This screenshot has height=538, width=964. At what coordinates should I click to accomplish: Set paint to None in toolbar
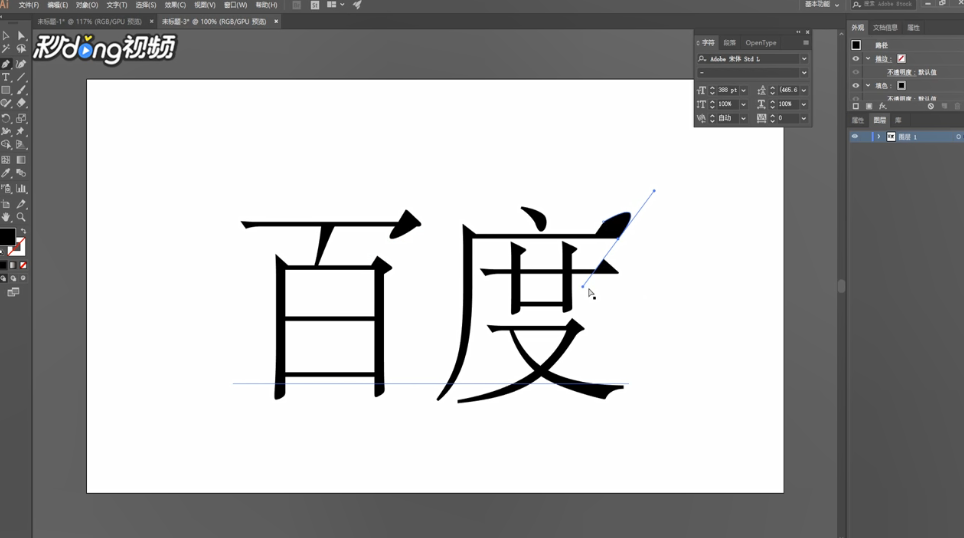pos(23,265)
